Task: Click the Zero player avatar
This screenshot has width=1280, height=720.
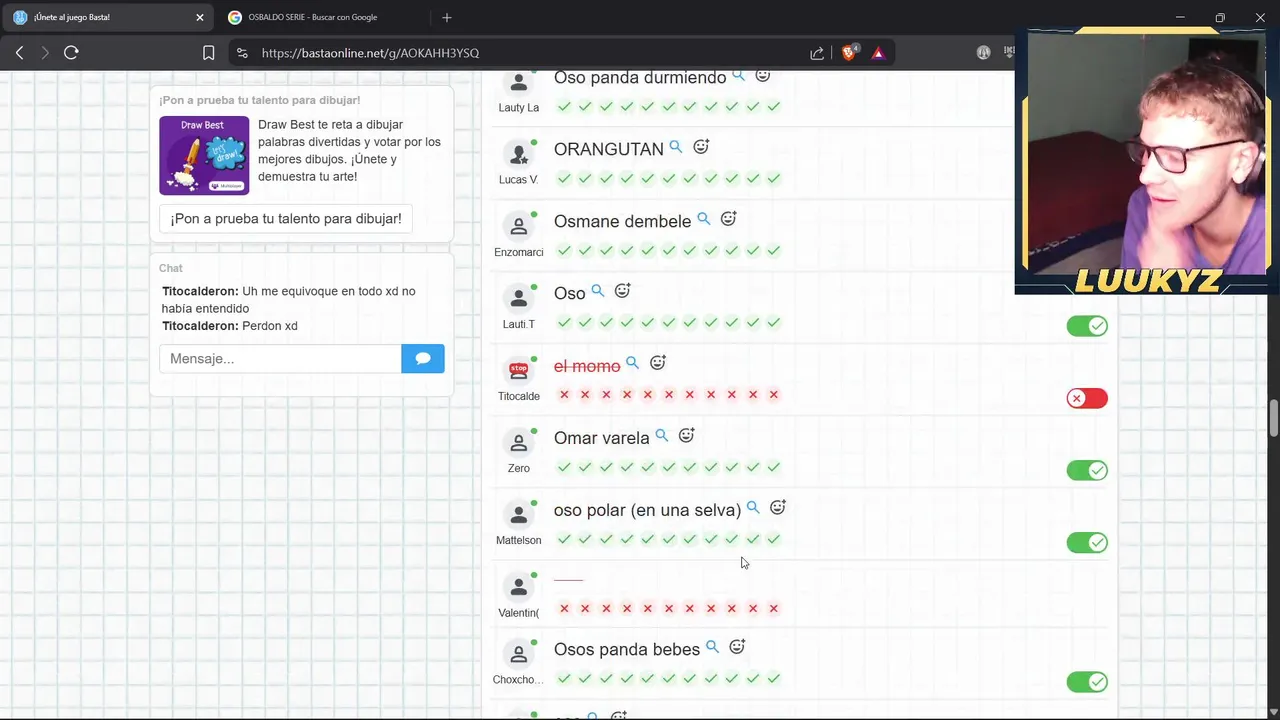Action: [518, 443]
